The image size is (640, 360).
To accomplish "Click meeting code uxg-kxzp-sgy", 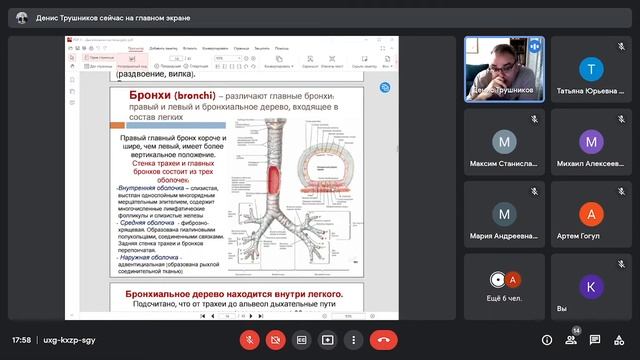I will pyautogui.click(x=69, y=340).
